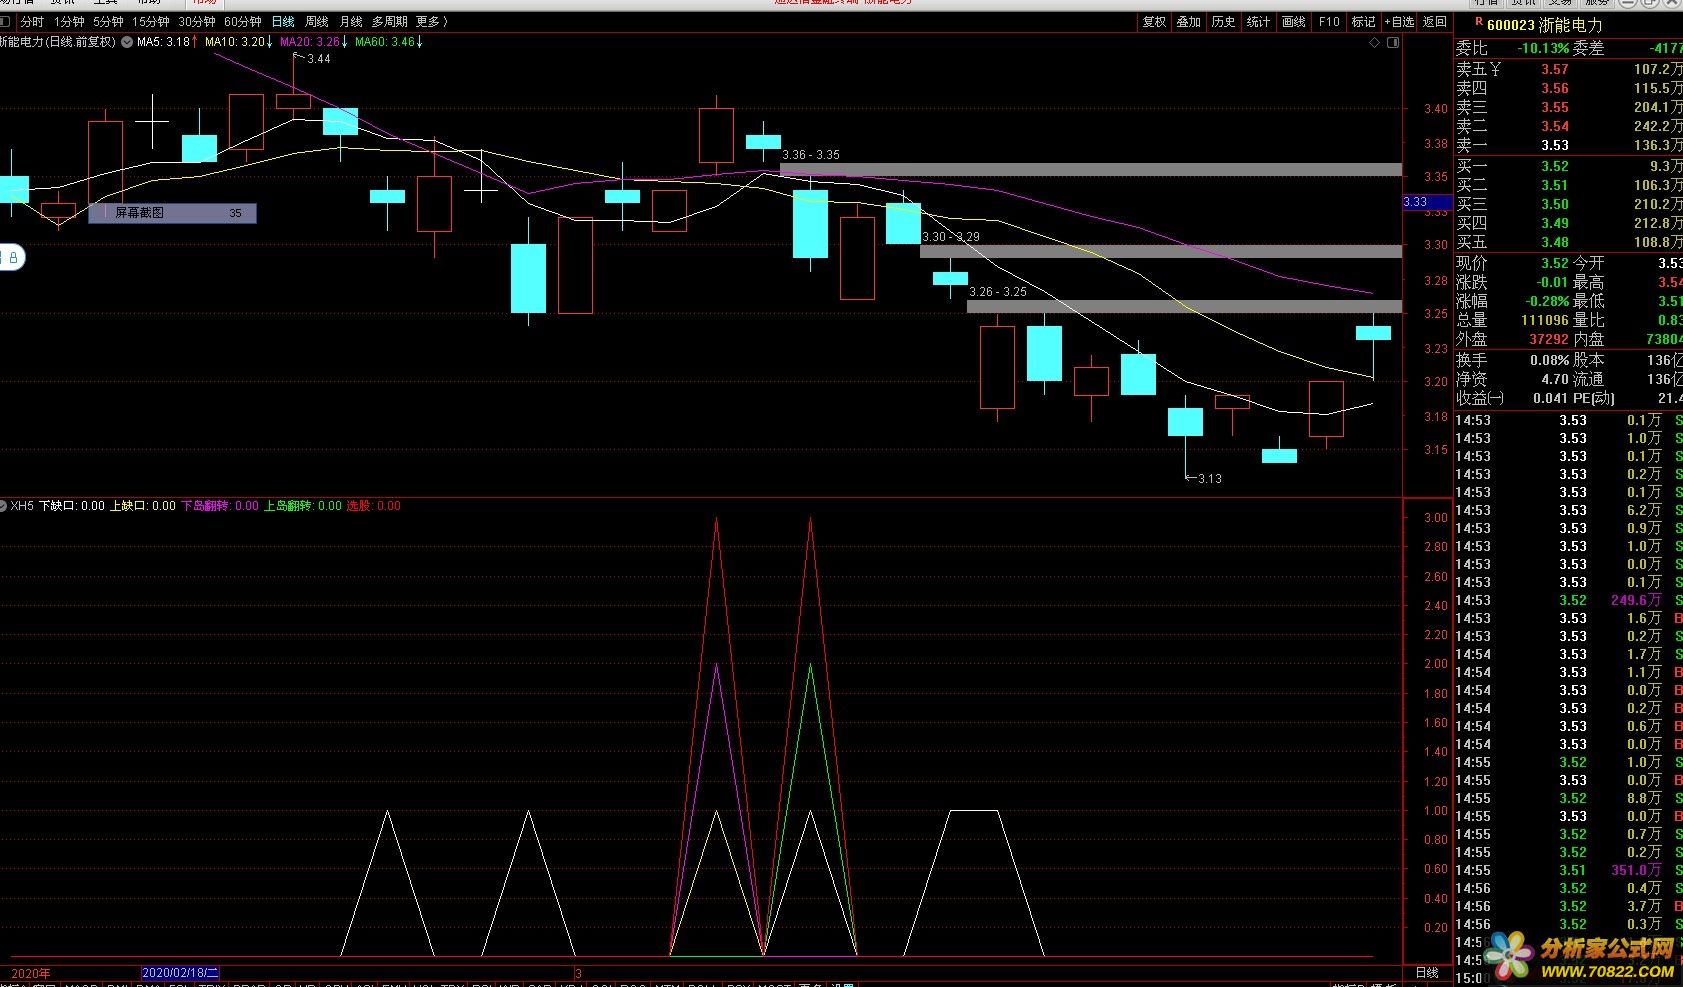Click the 上岛翻转: 0.00 indicator value
This screenshot has width=1683, height=987.
pos(302,506)
